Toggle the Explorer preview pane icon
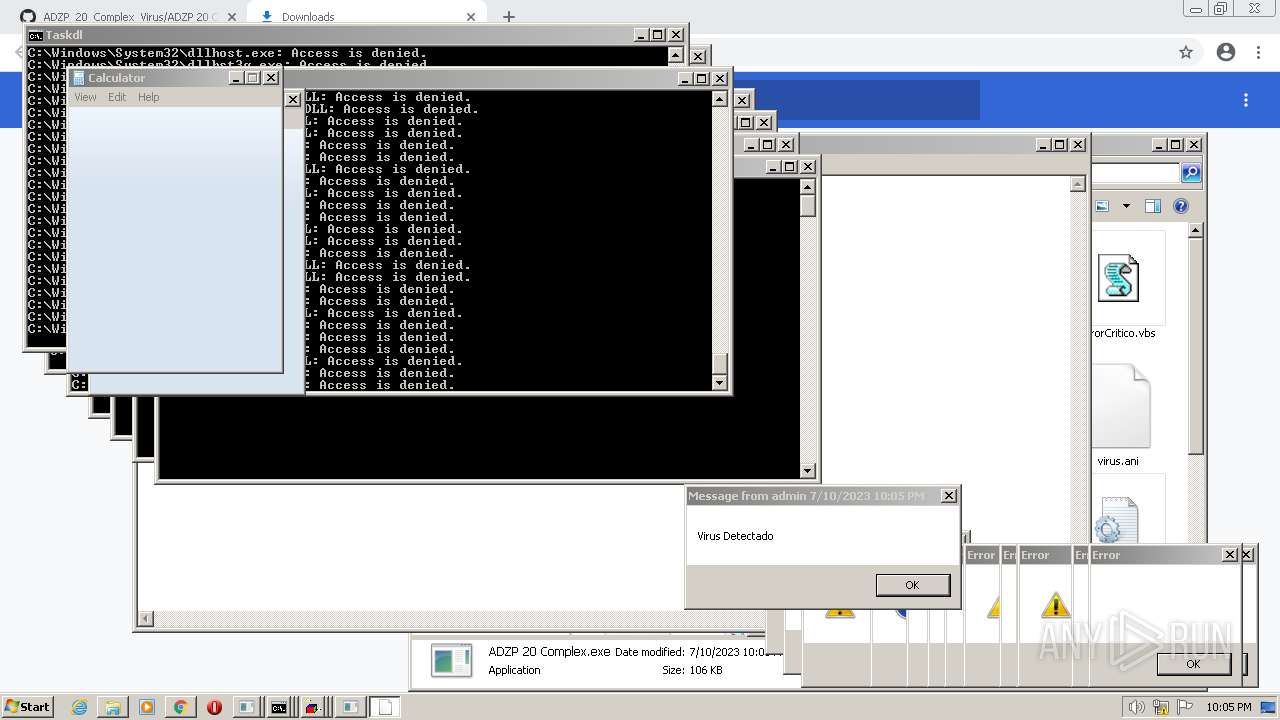1280x720 pixels. click(1152, 206)
